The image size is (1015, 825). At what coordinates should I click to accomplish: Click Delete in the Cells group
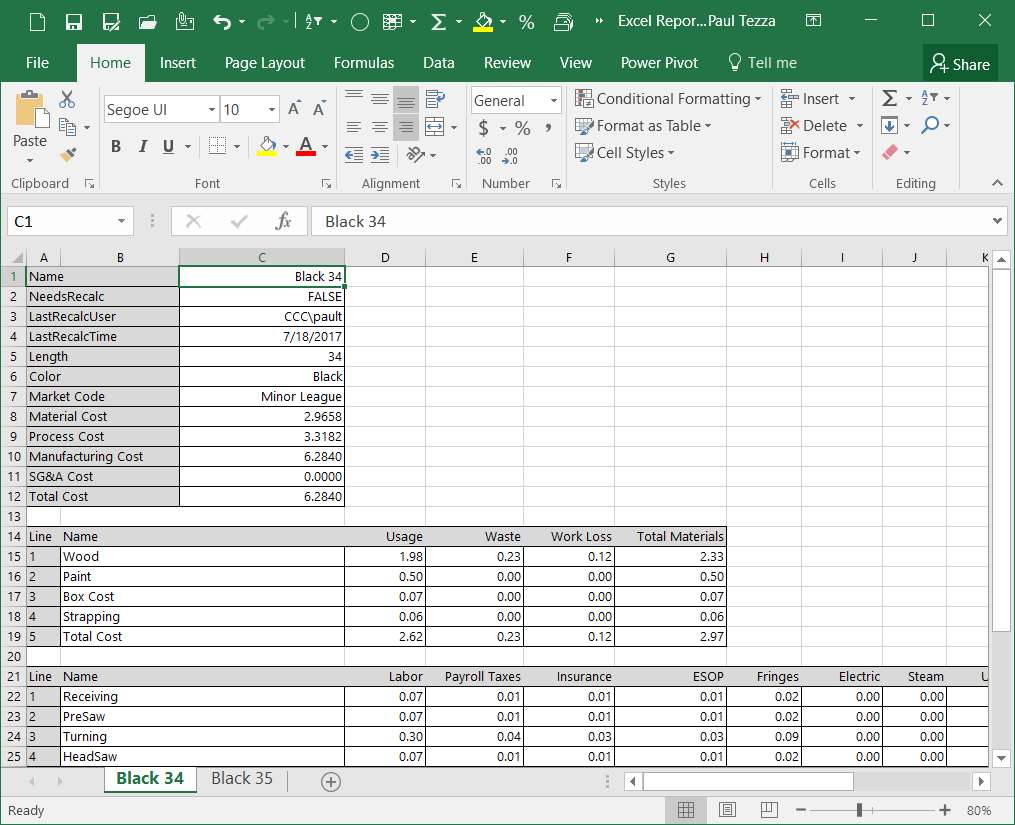pos(822,126)
